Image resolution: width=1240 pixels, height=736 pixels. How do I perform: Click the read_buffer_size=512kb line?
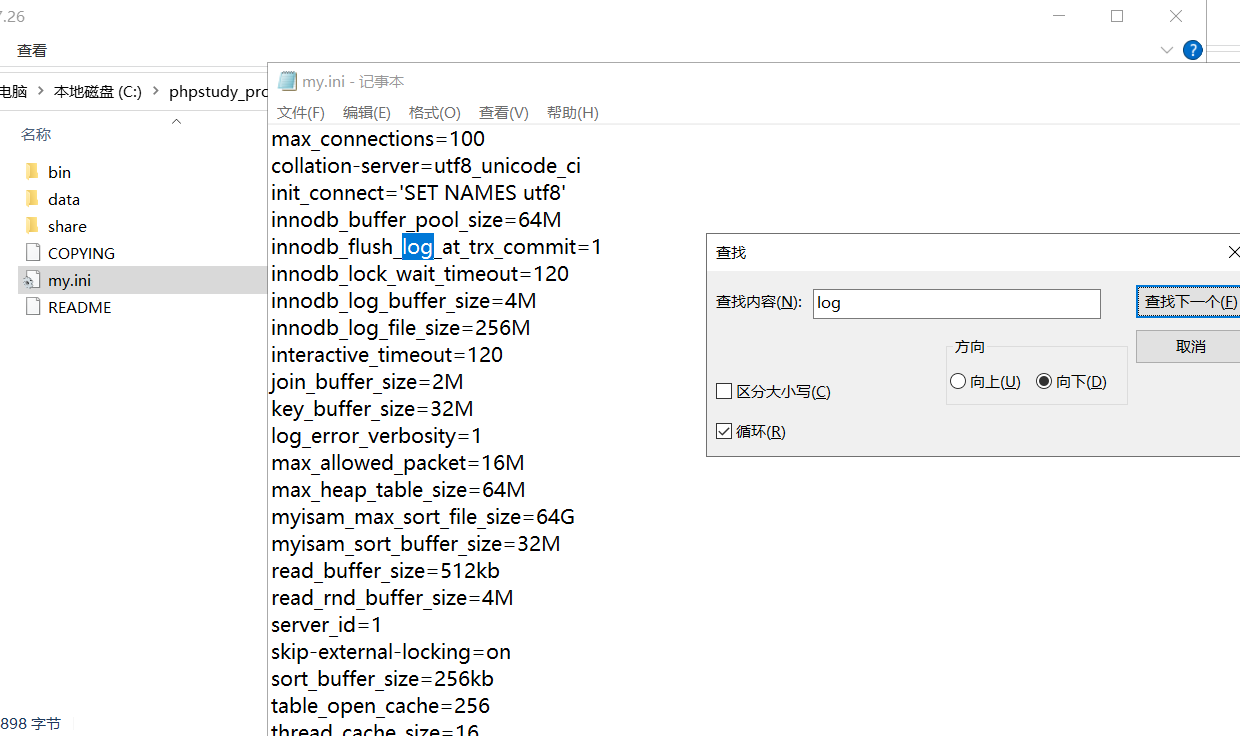point(386,571)
